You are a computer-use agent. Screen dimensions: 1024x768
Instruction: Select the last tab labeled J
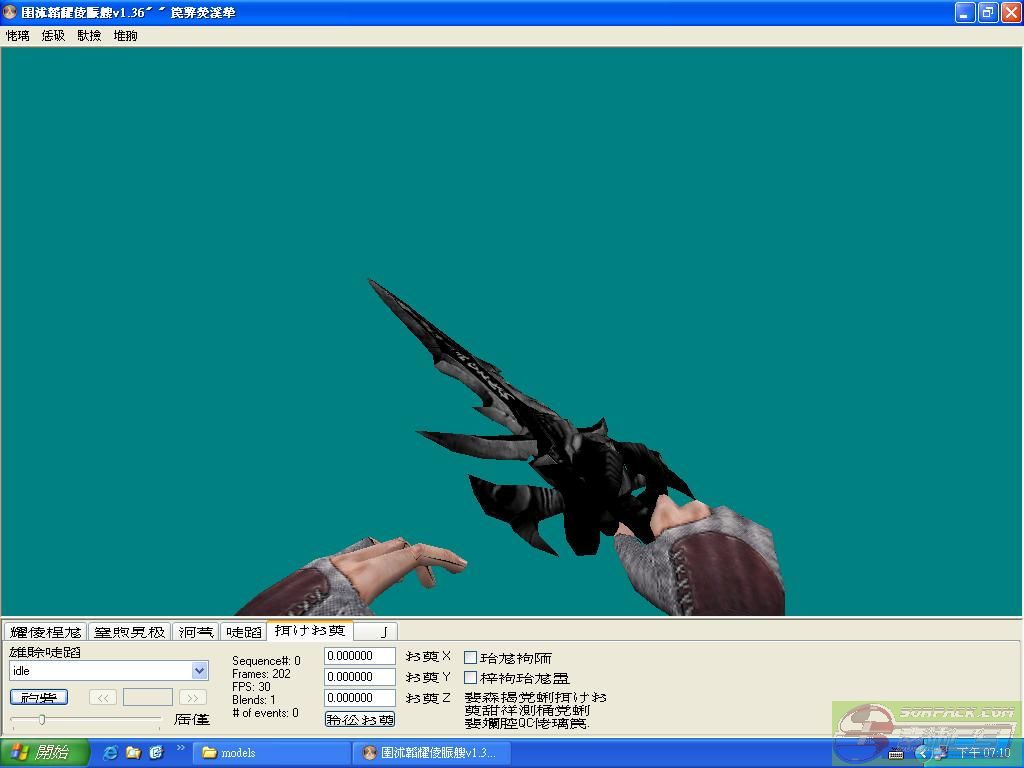[377, 632]
